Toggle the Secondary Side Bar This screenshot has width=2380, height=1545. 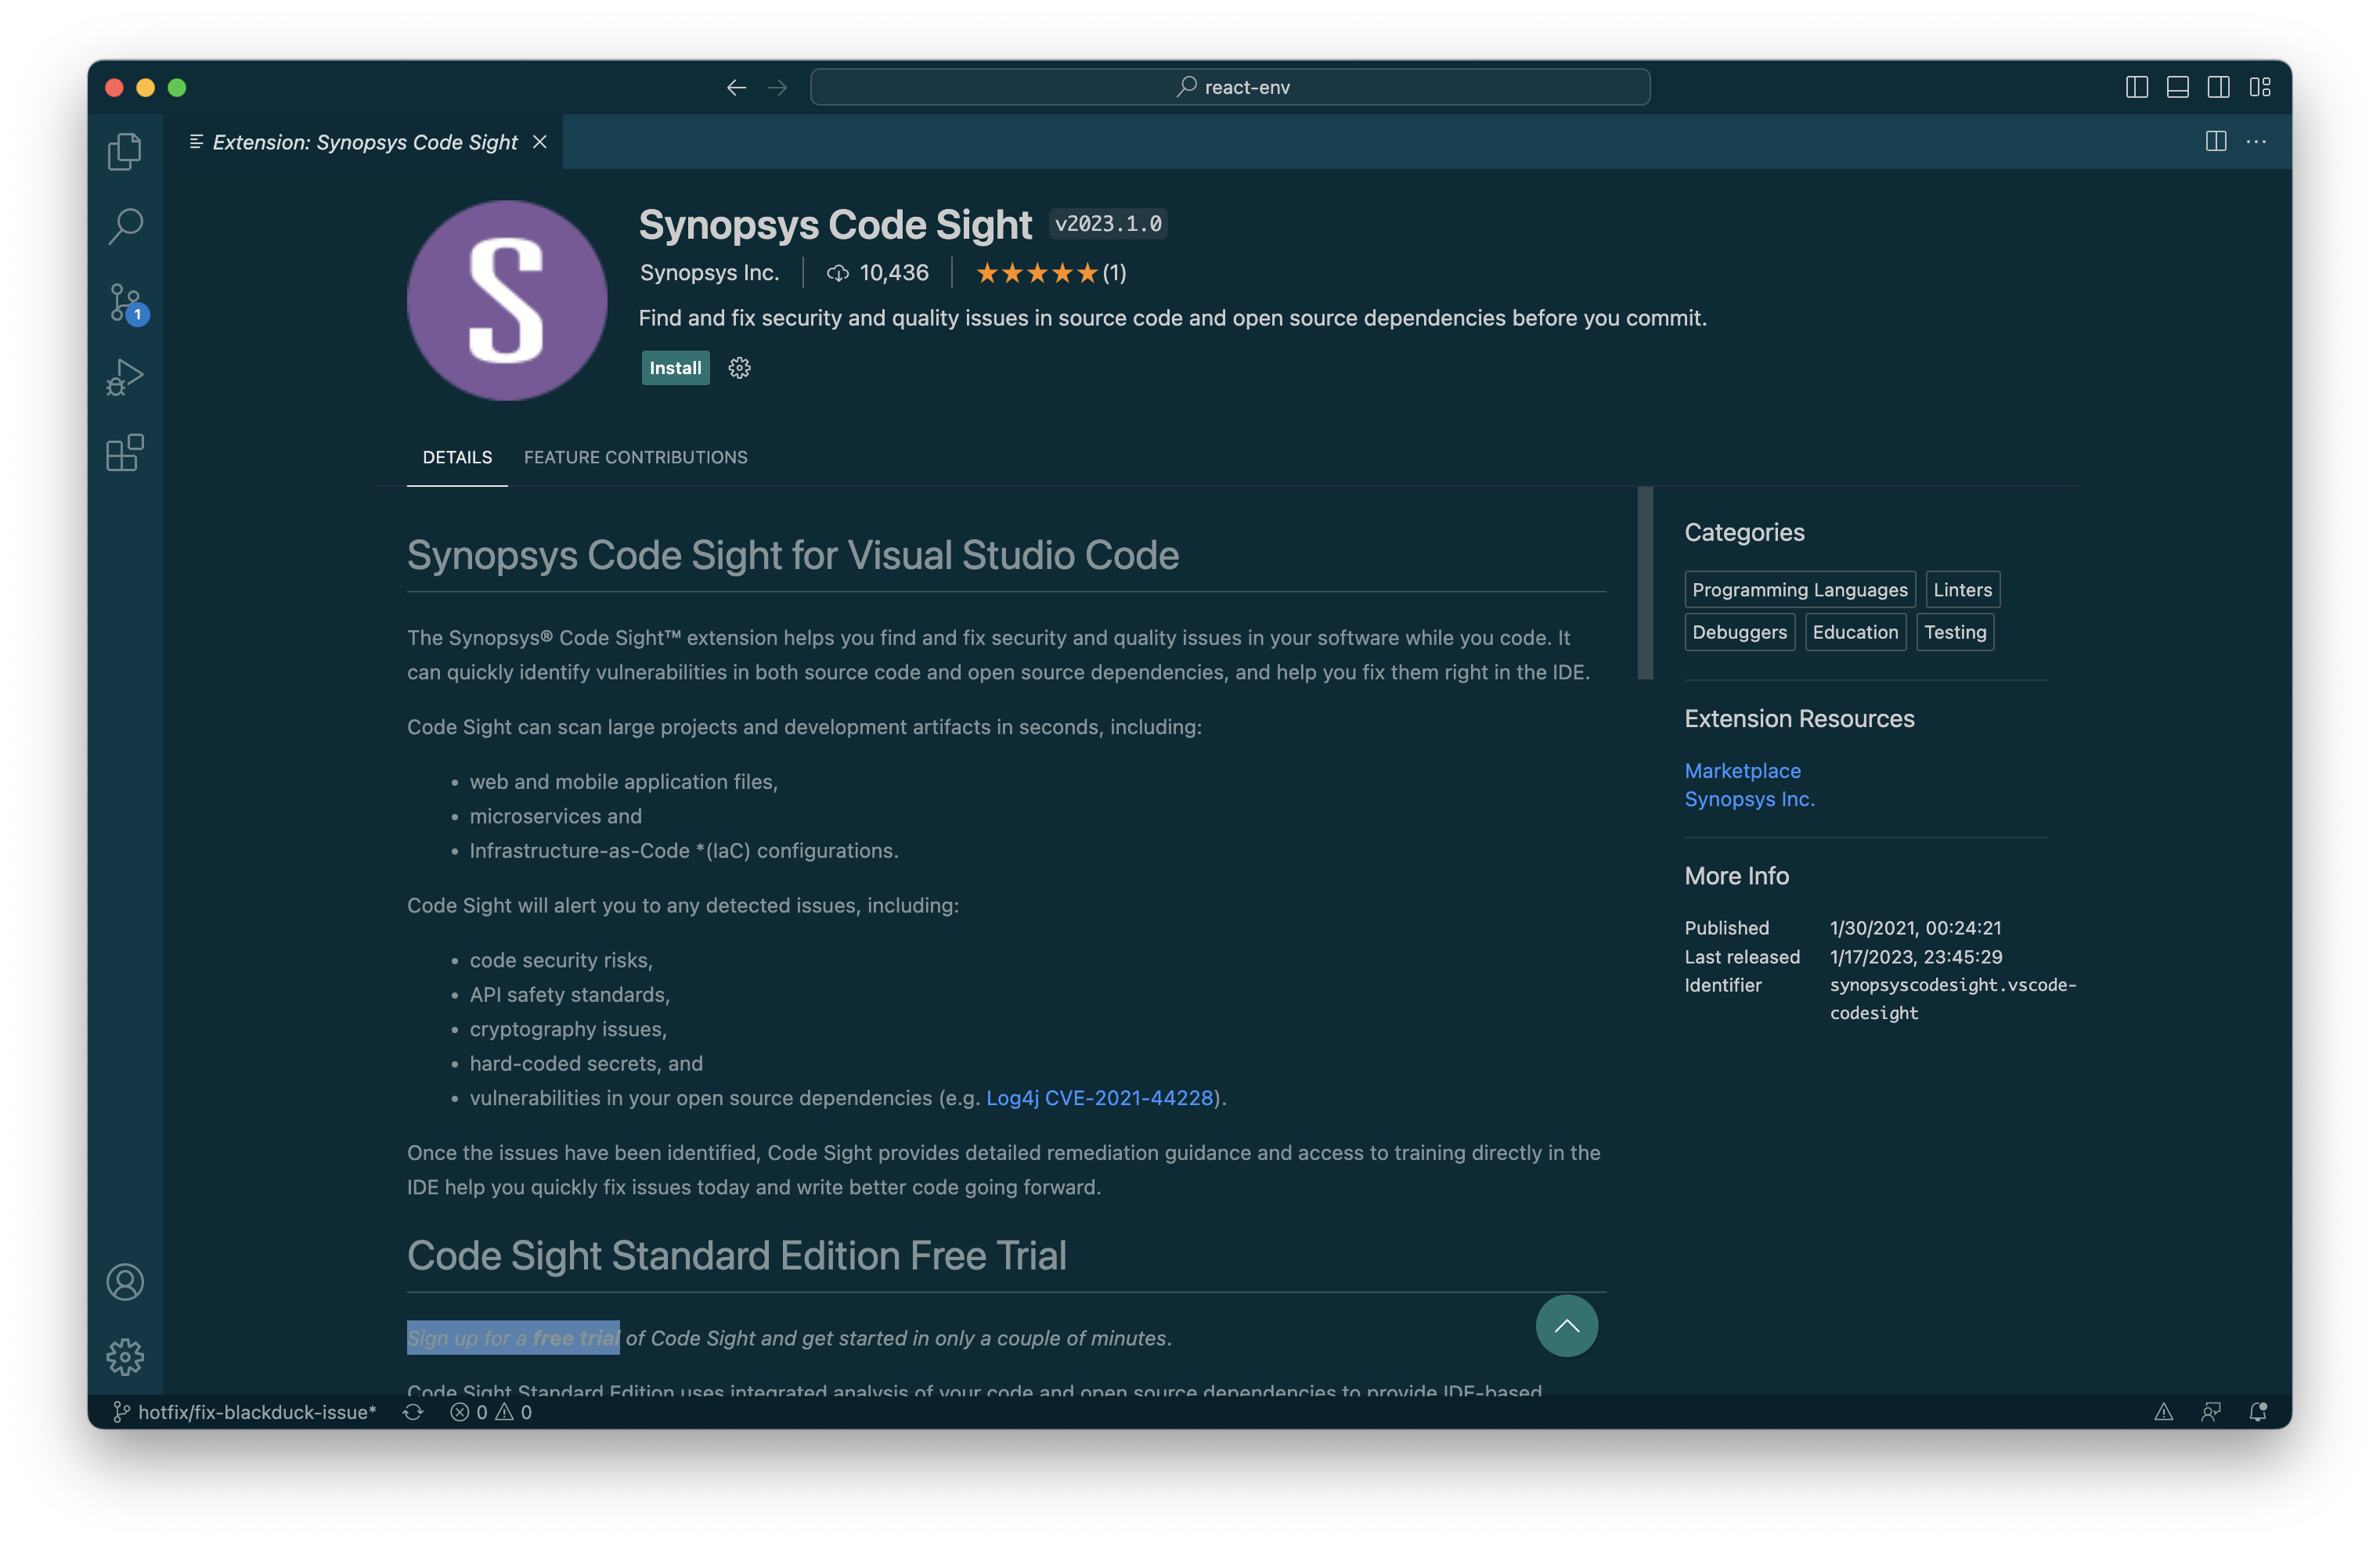pos(2218,87)
